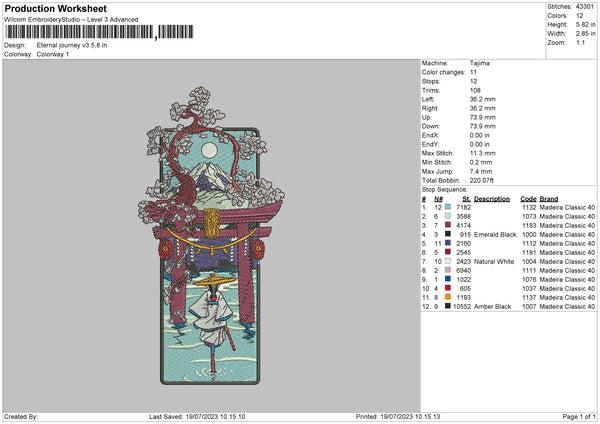Click the Height value 5.82 in
The image size is (600, 424).
[585, 24]
